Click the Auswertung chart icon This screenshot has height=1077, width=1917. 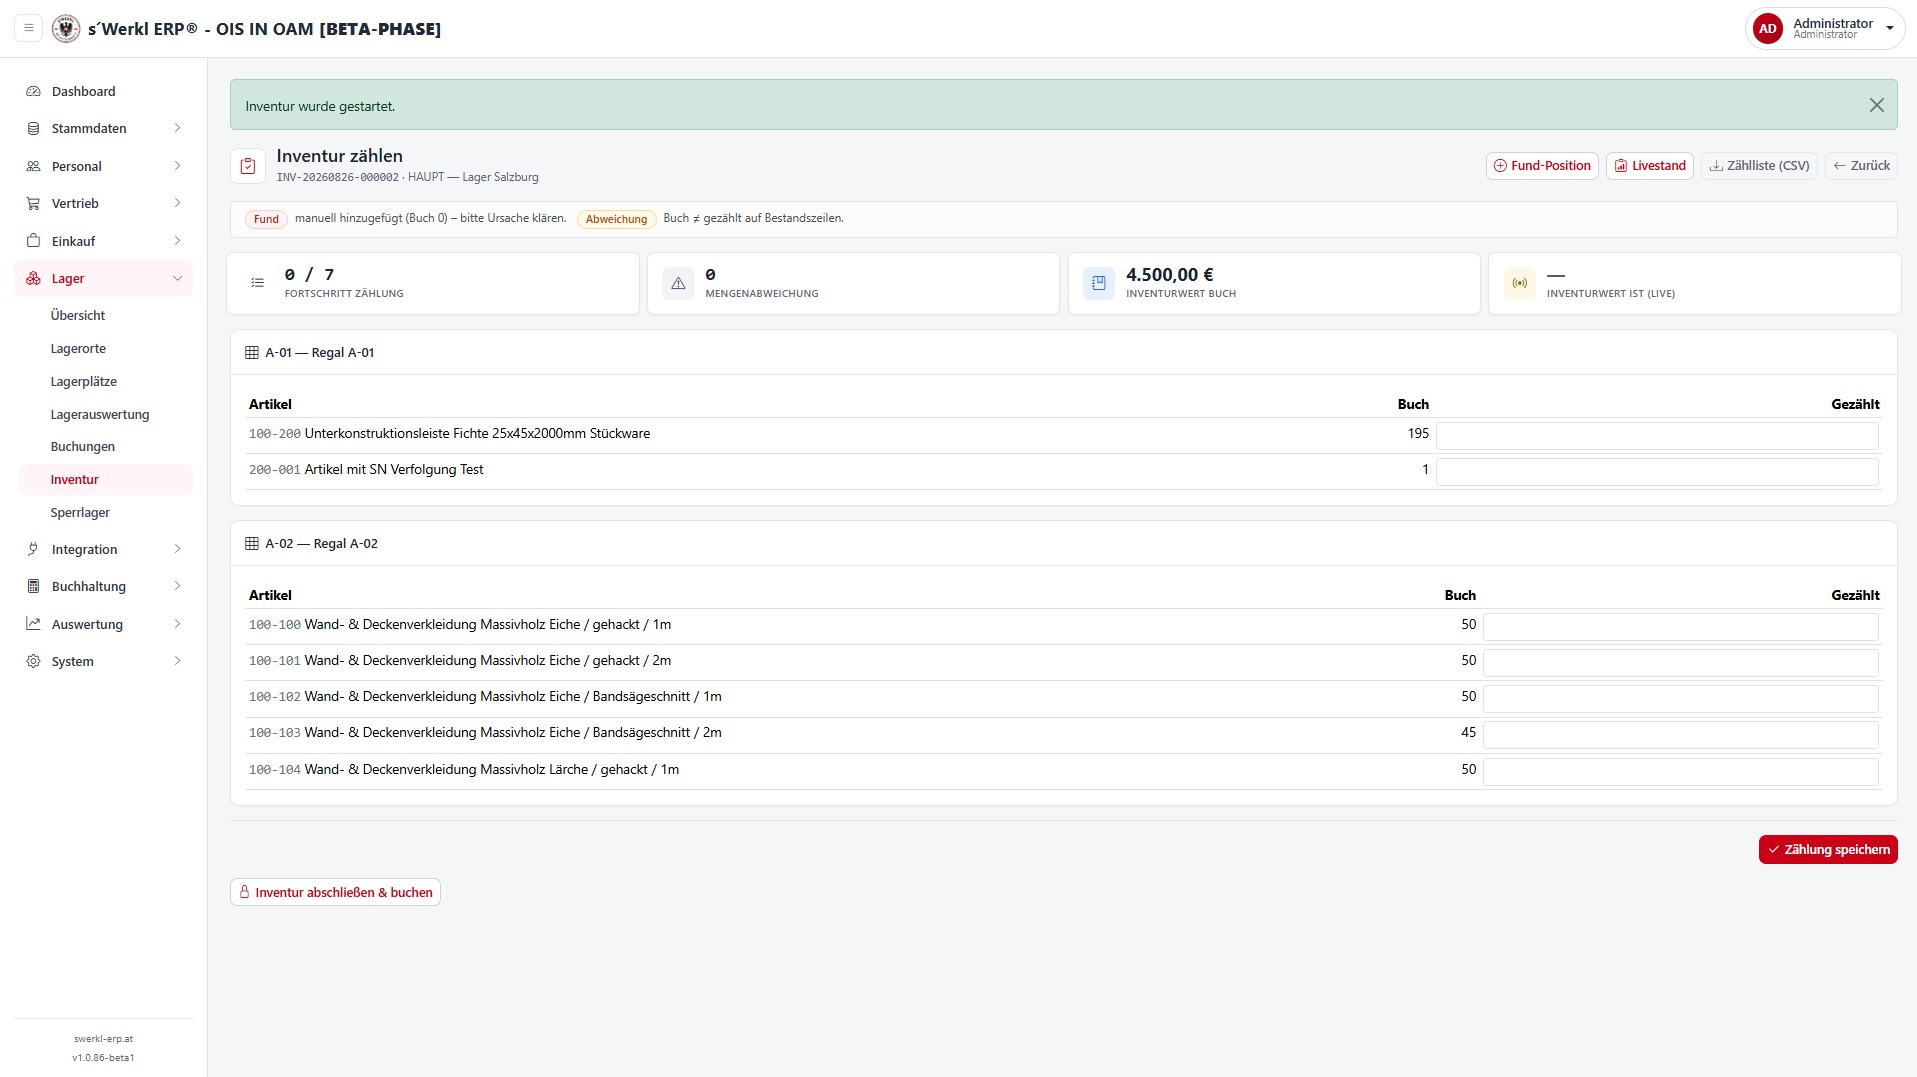pos(33,624)
